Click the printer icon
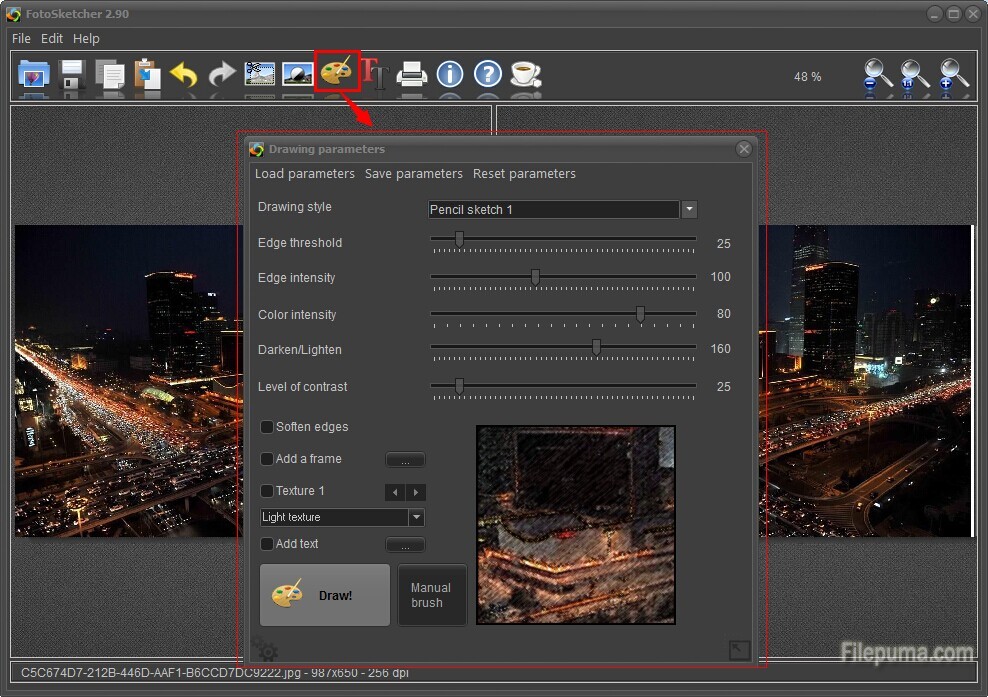Screen dimensions: 988x697 [x=412, y=74]
